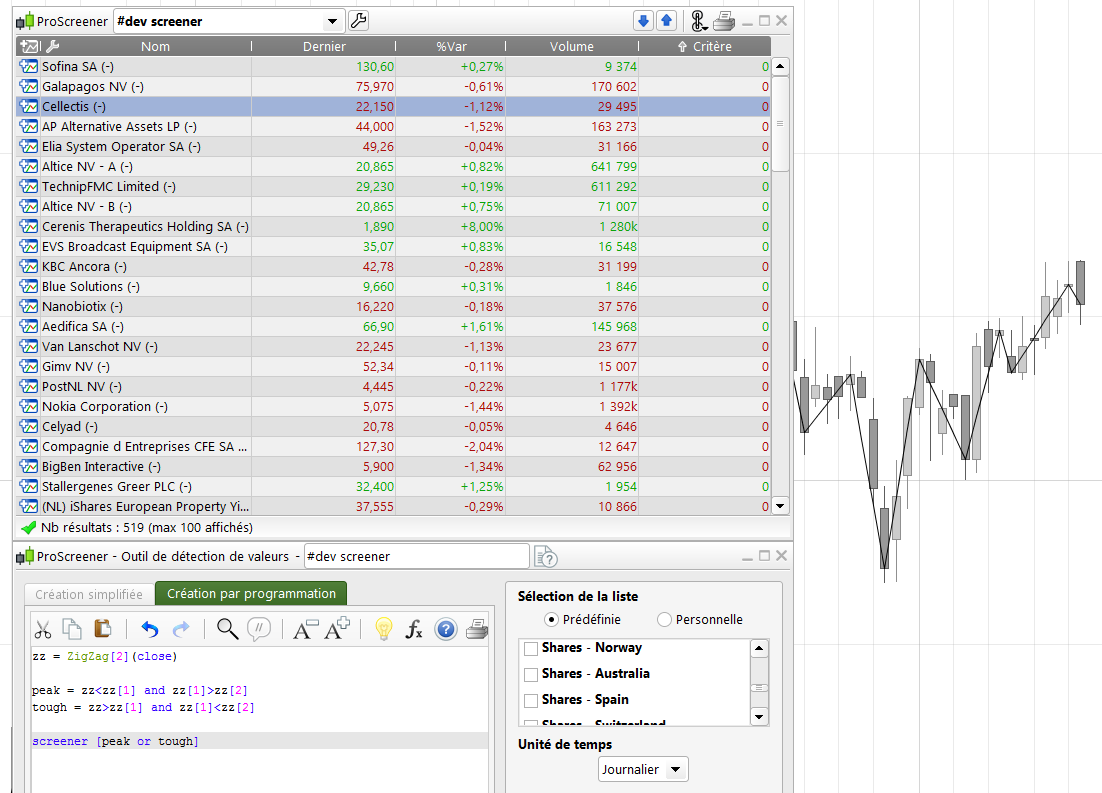Open the chart icon for Sofina SA
Viewport: 1102px width, 793px height.
pos(29,67)
